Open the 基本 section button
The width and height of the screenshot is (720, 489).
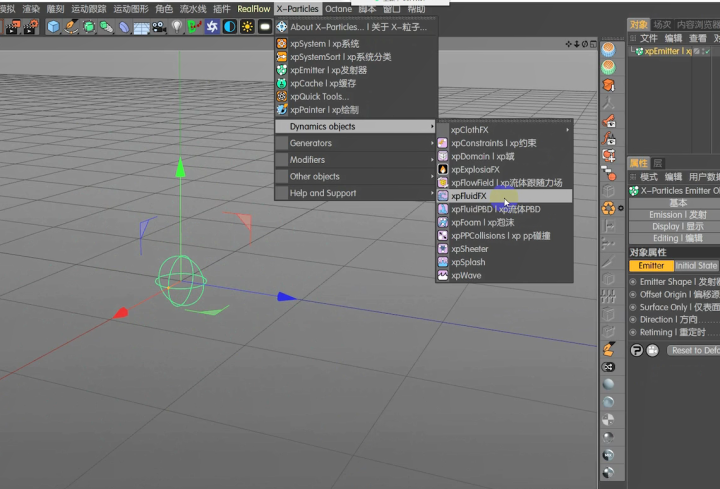(675, 203)
